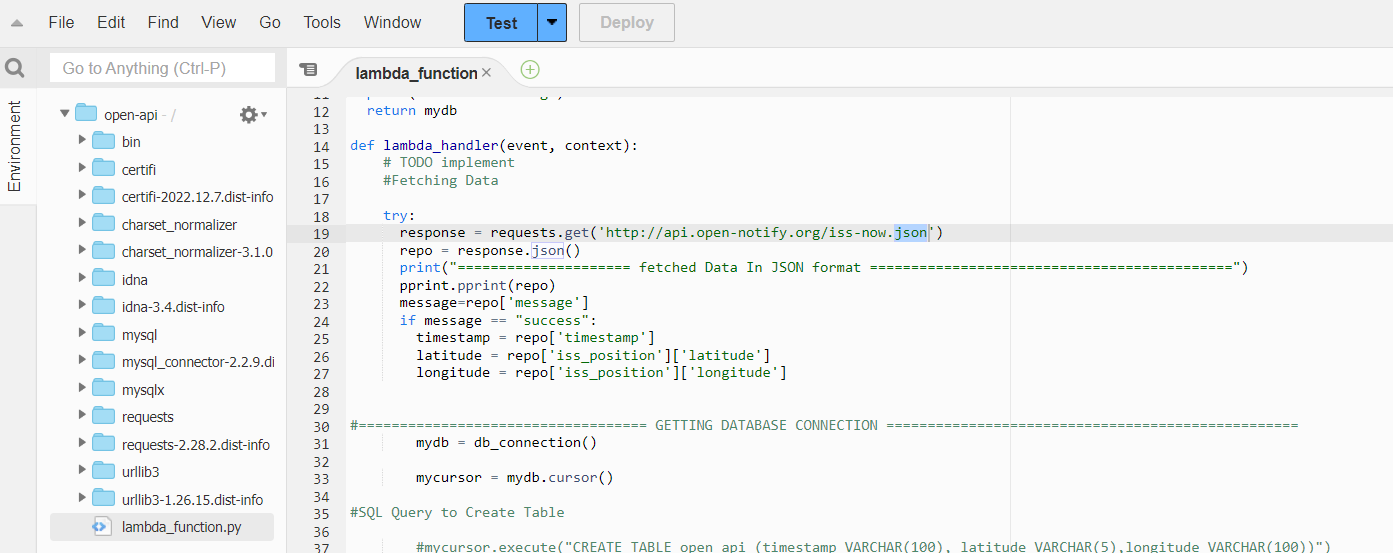Image resolution: width=1393 pixels, height=553 pixels.
Task: Expand the mysql_connector-2.2.9 folder
Action: 82,361
